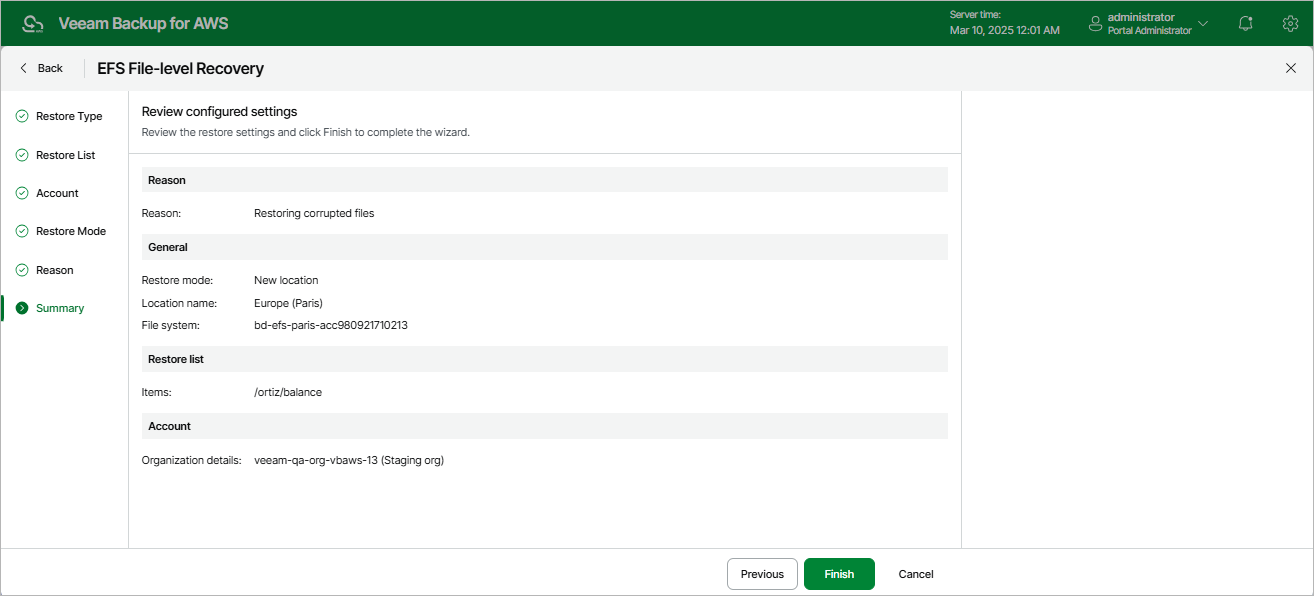Click the Back arrow icon
The width and height of the screenshot is (1314, 596).
(x=24, y=68)
